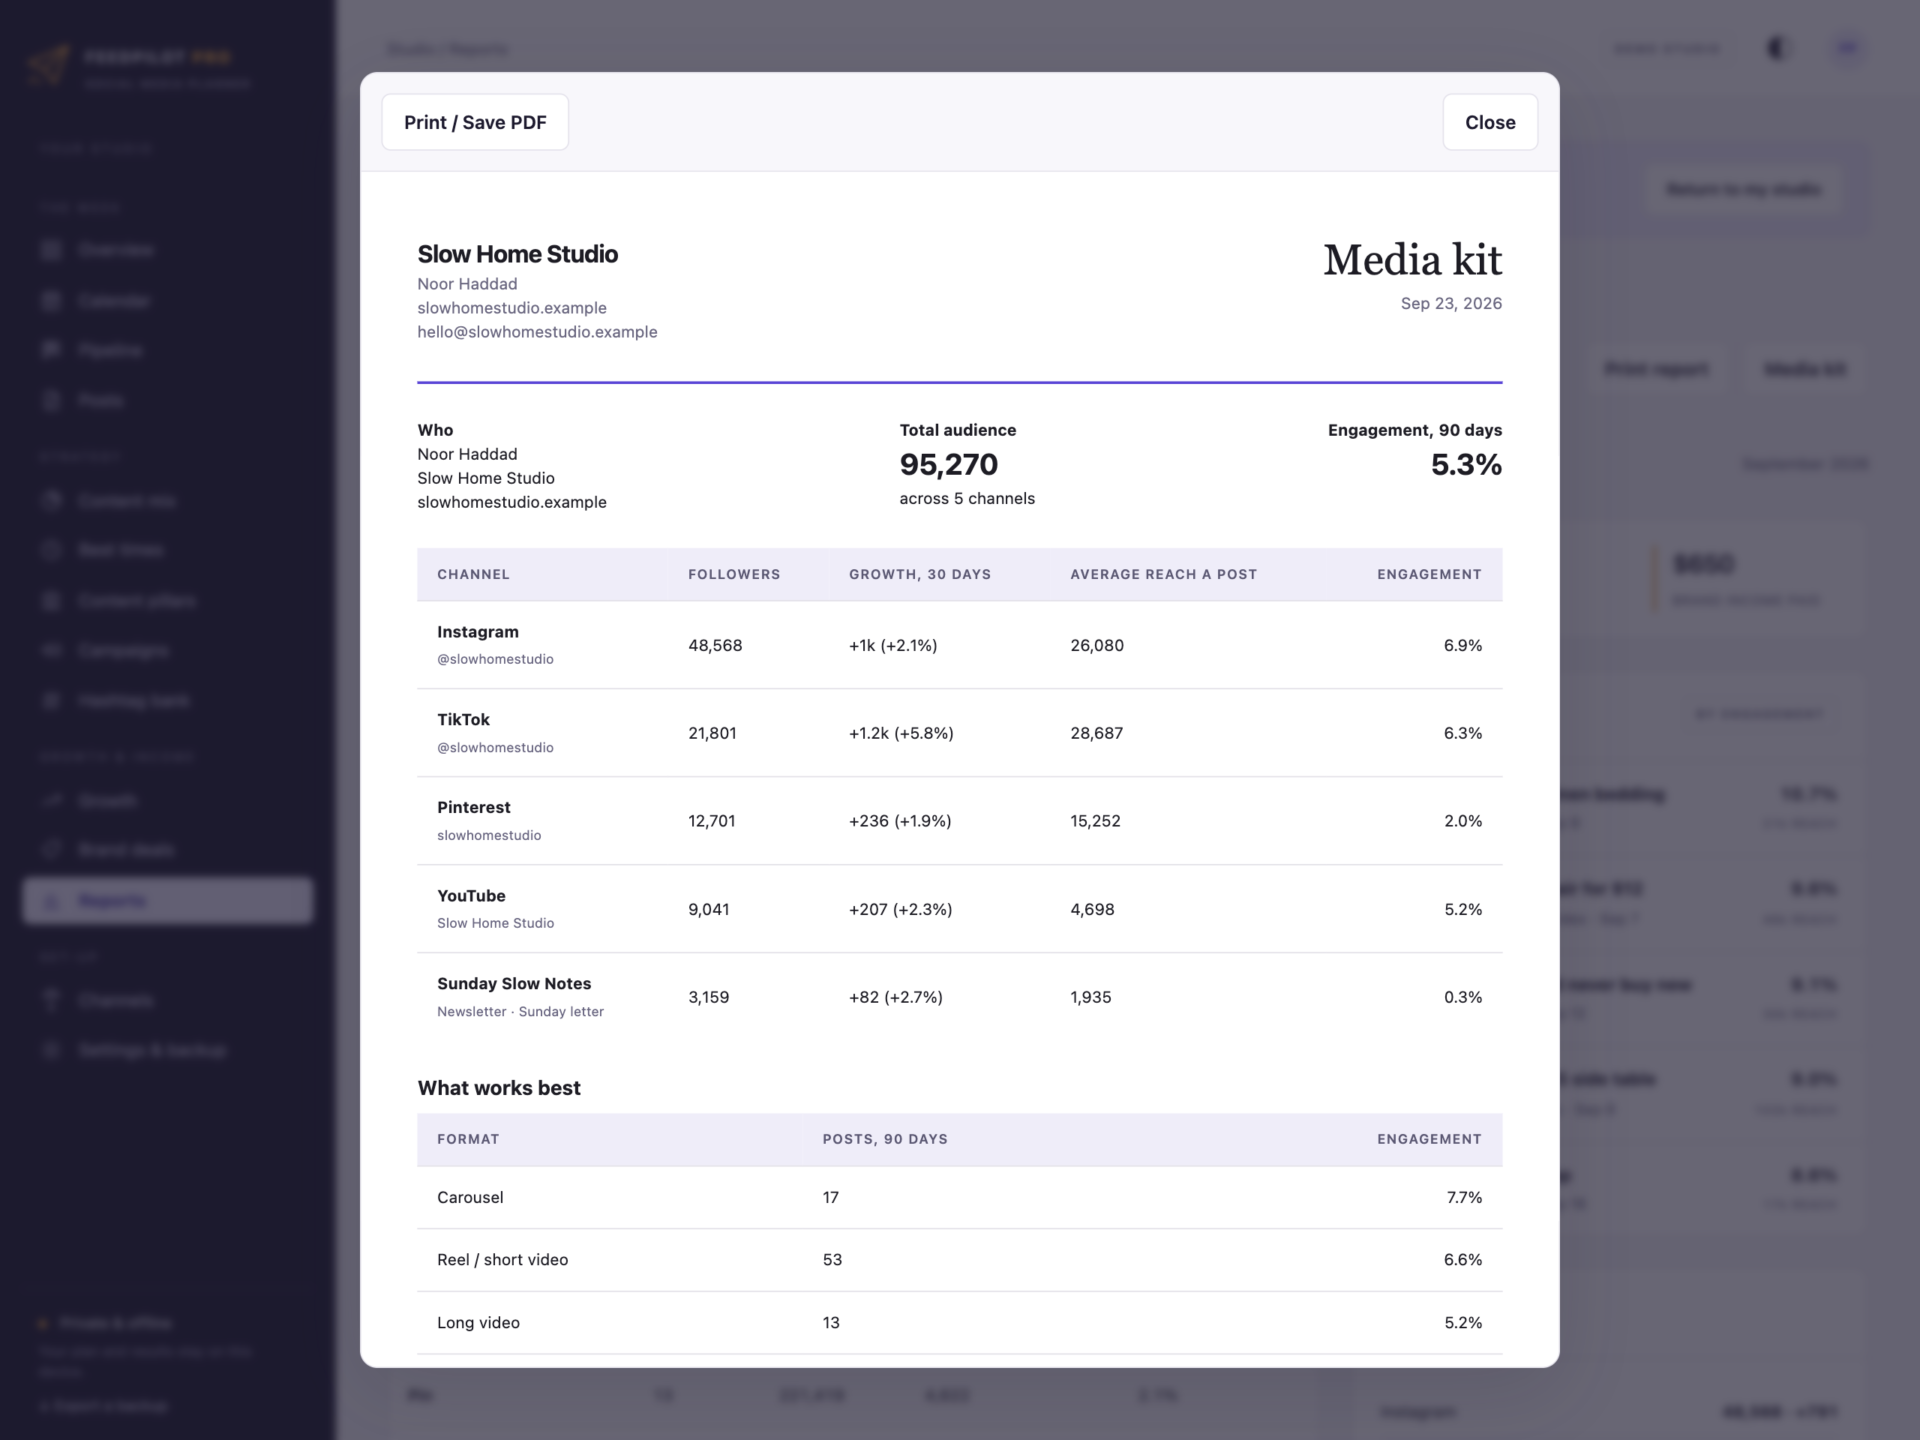The image size is (1920, 1440).
Task: Click the Print / Save PDF button
Action: click(475, 122)
